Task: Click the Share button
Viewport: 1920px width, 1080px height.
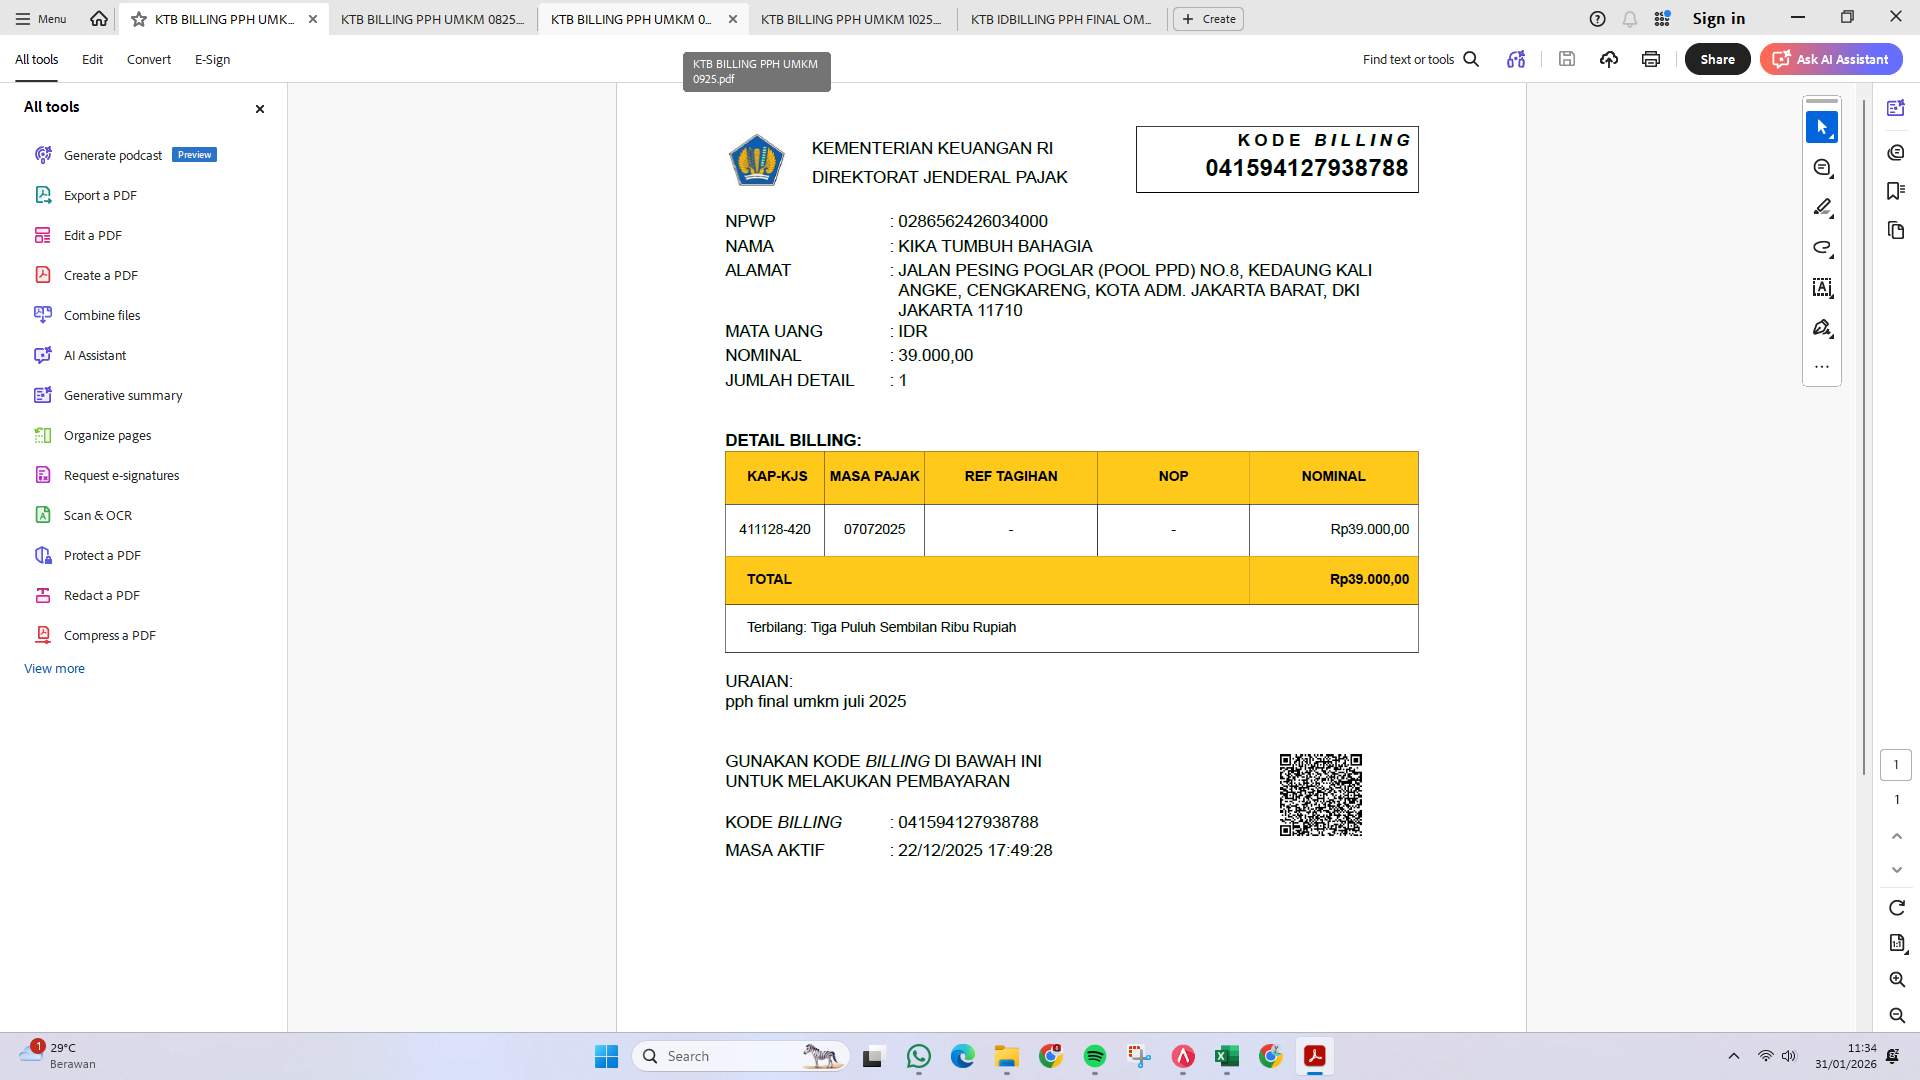Action: (1716, 59)
